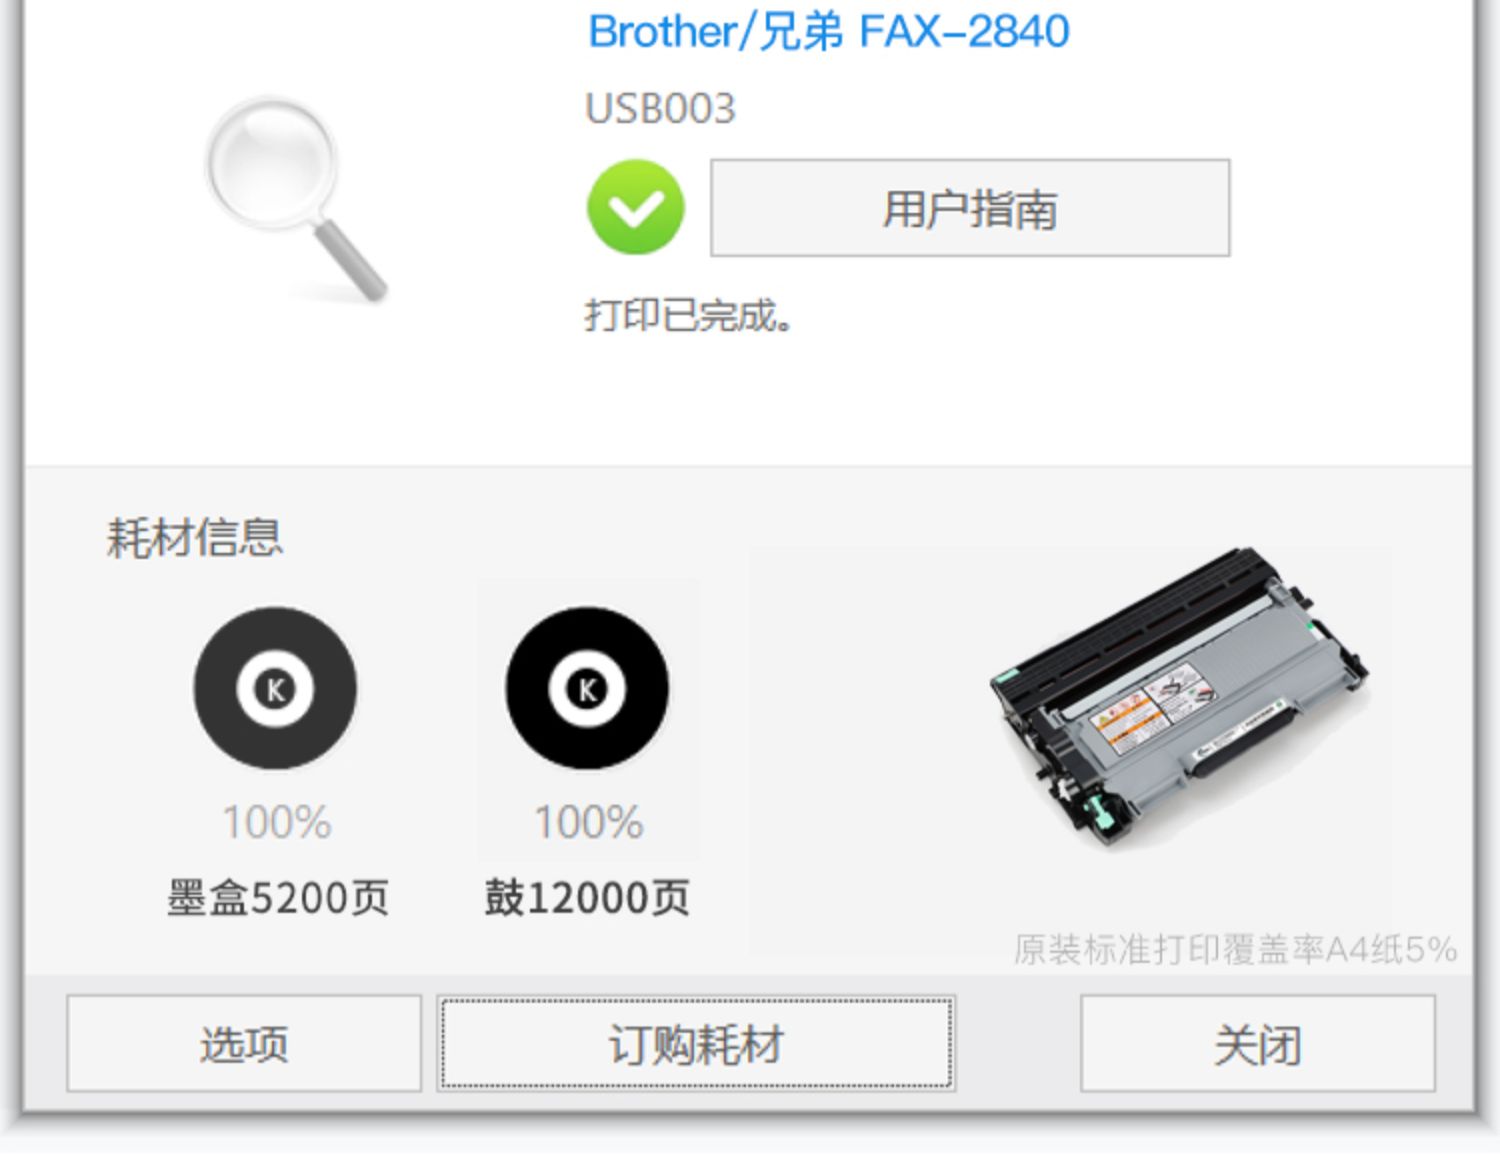
Task: Click the 墨盒5200页 label
Action: [277, 897]
